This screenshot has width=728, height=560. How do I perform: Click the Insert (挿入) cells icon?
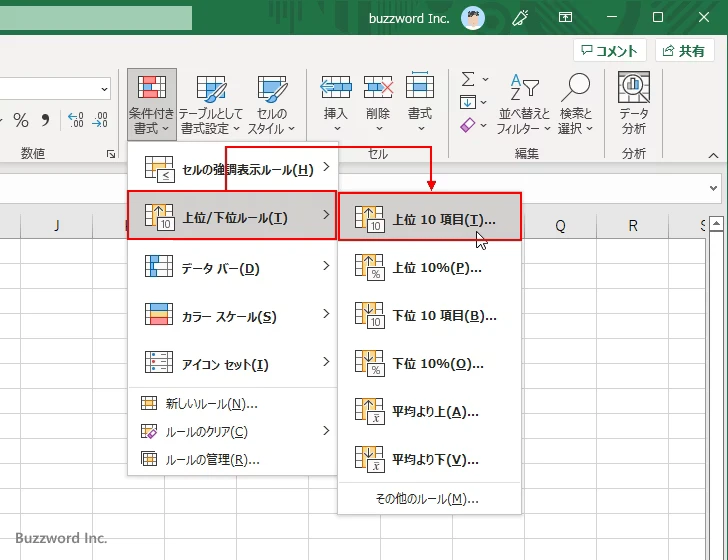click(336, 87)
